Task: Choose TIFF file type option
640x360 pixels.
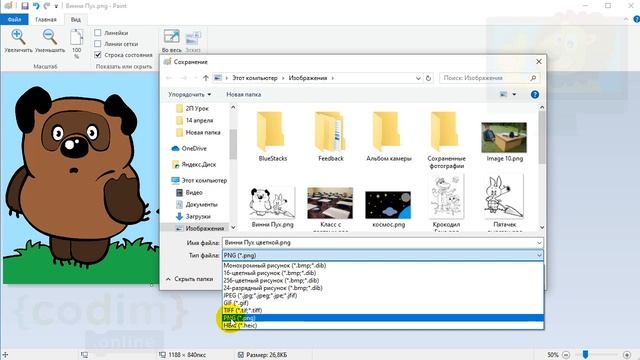Action: click(x=383, y=310)
